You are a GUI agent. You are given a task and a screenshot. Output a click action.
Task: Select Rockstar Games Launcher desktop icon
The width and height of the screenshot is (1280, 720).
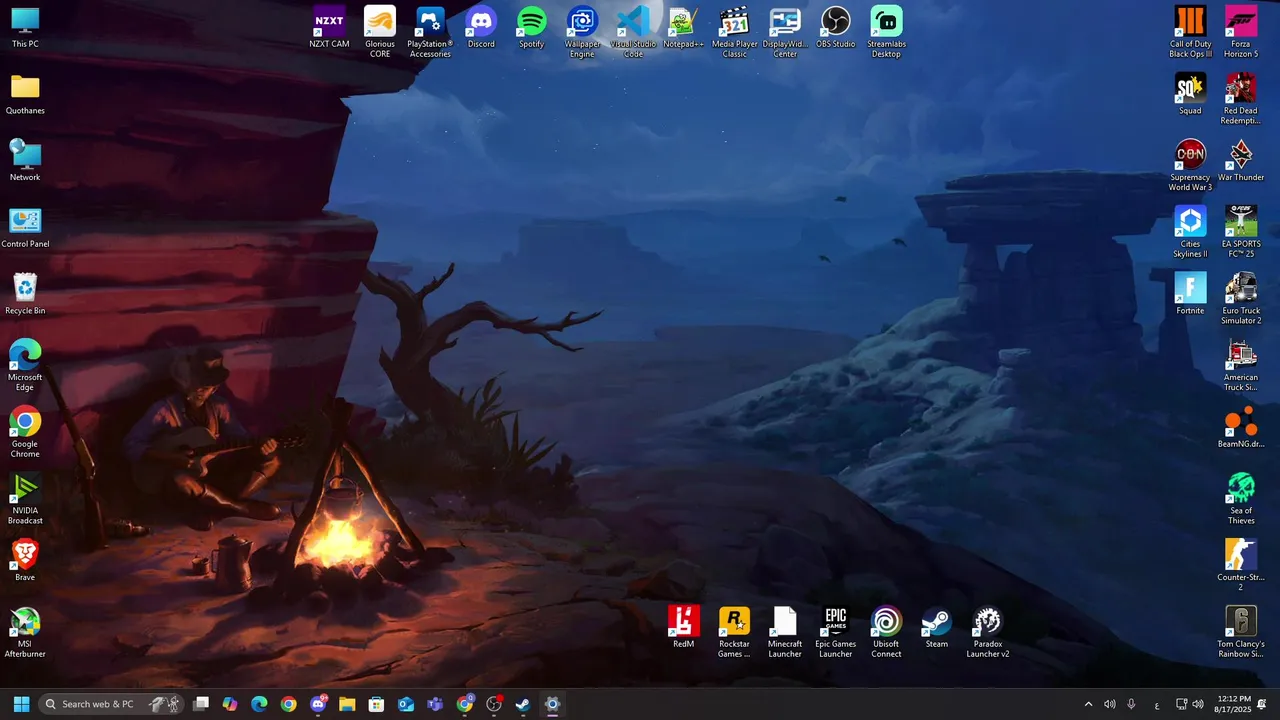pos(735,632)
